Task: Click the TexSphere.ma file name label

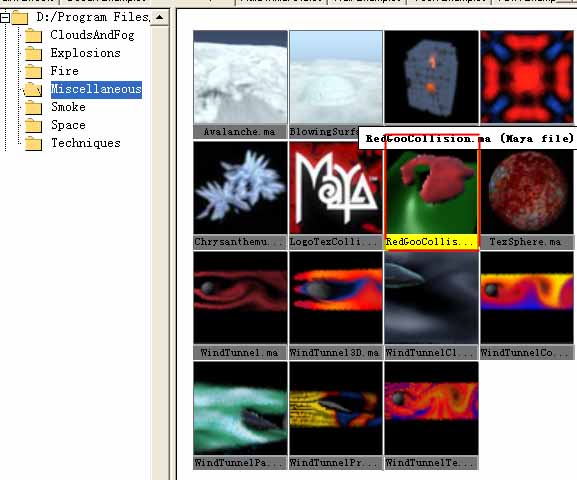Action: click(x=527, y=242)
